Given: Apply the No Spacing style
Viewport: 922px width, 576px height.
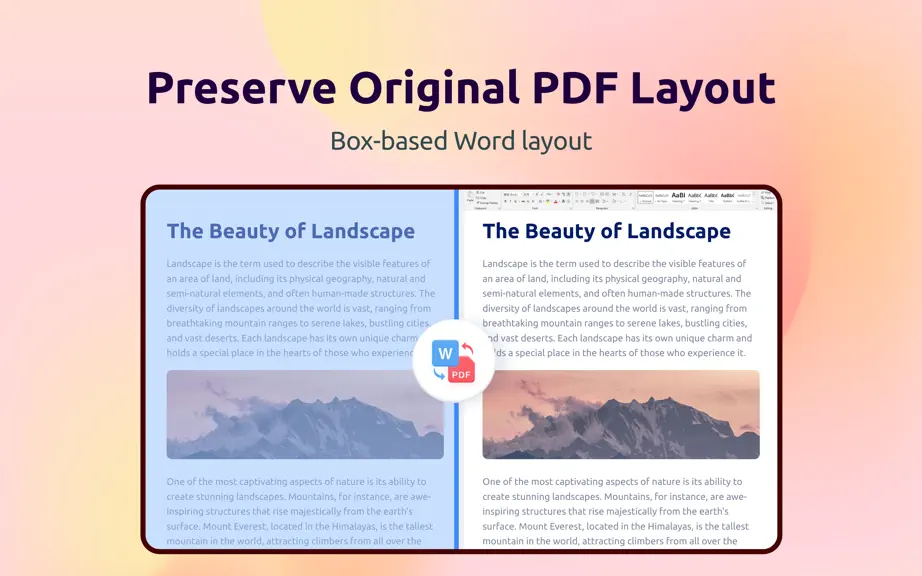Looking at the screenshot, I should tap(662, 197).
